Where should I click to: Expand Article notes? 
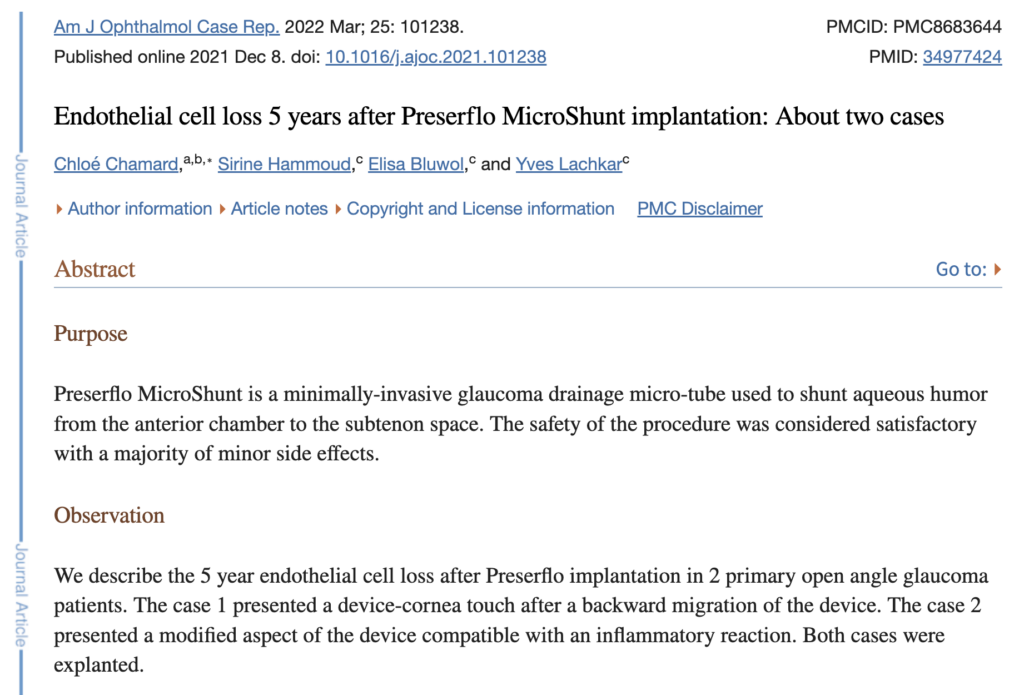coord(279,209)
